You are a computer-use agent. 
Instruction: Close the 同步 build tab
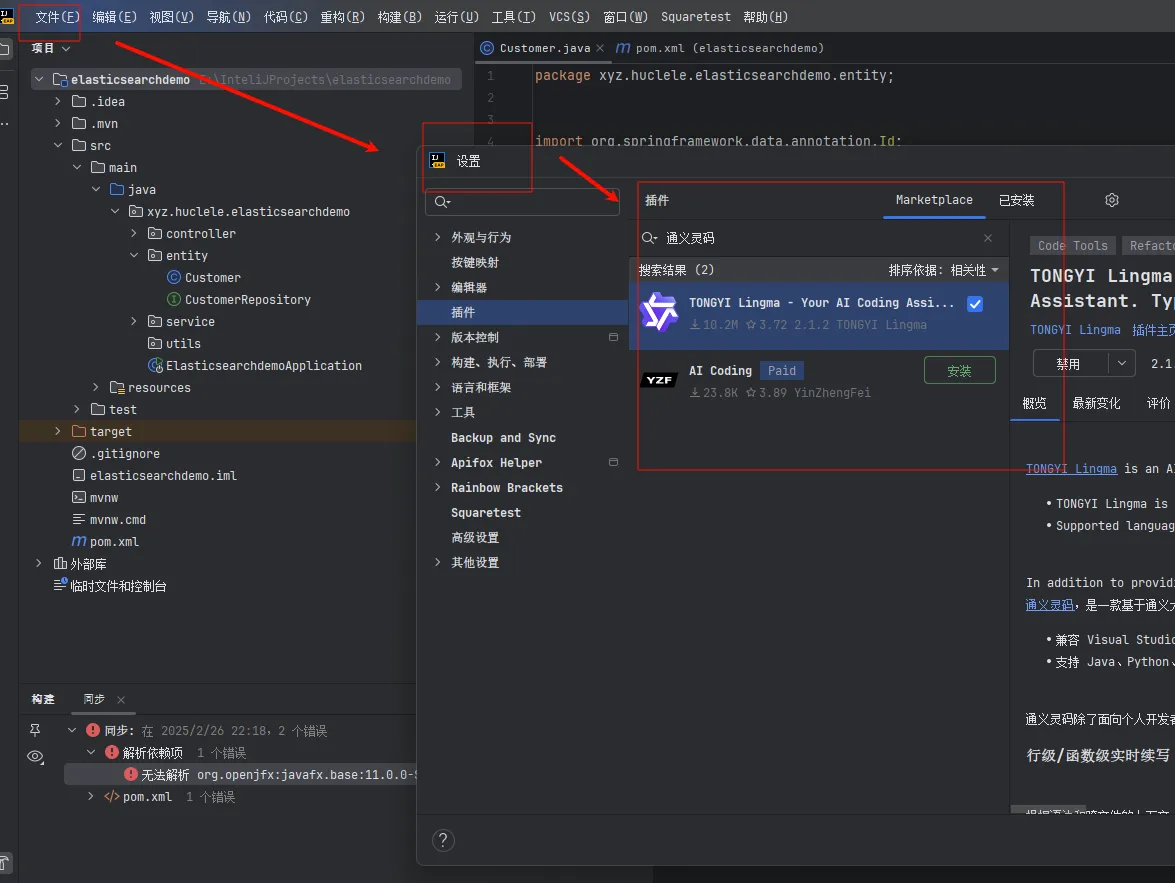[121, 699]
